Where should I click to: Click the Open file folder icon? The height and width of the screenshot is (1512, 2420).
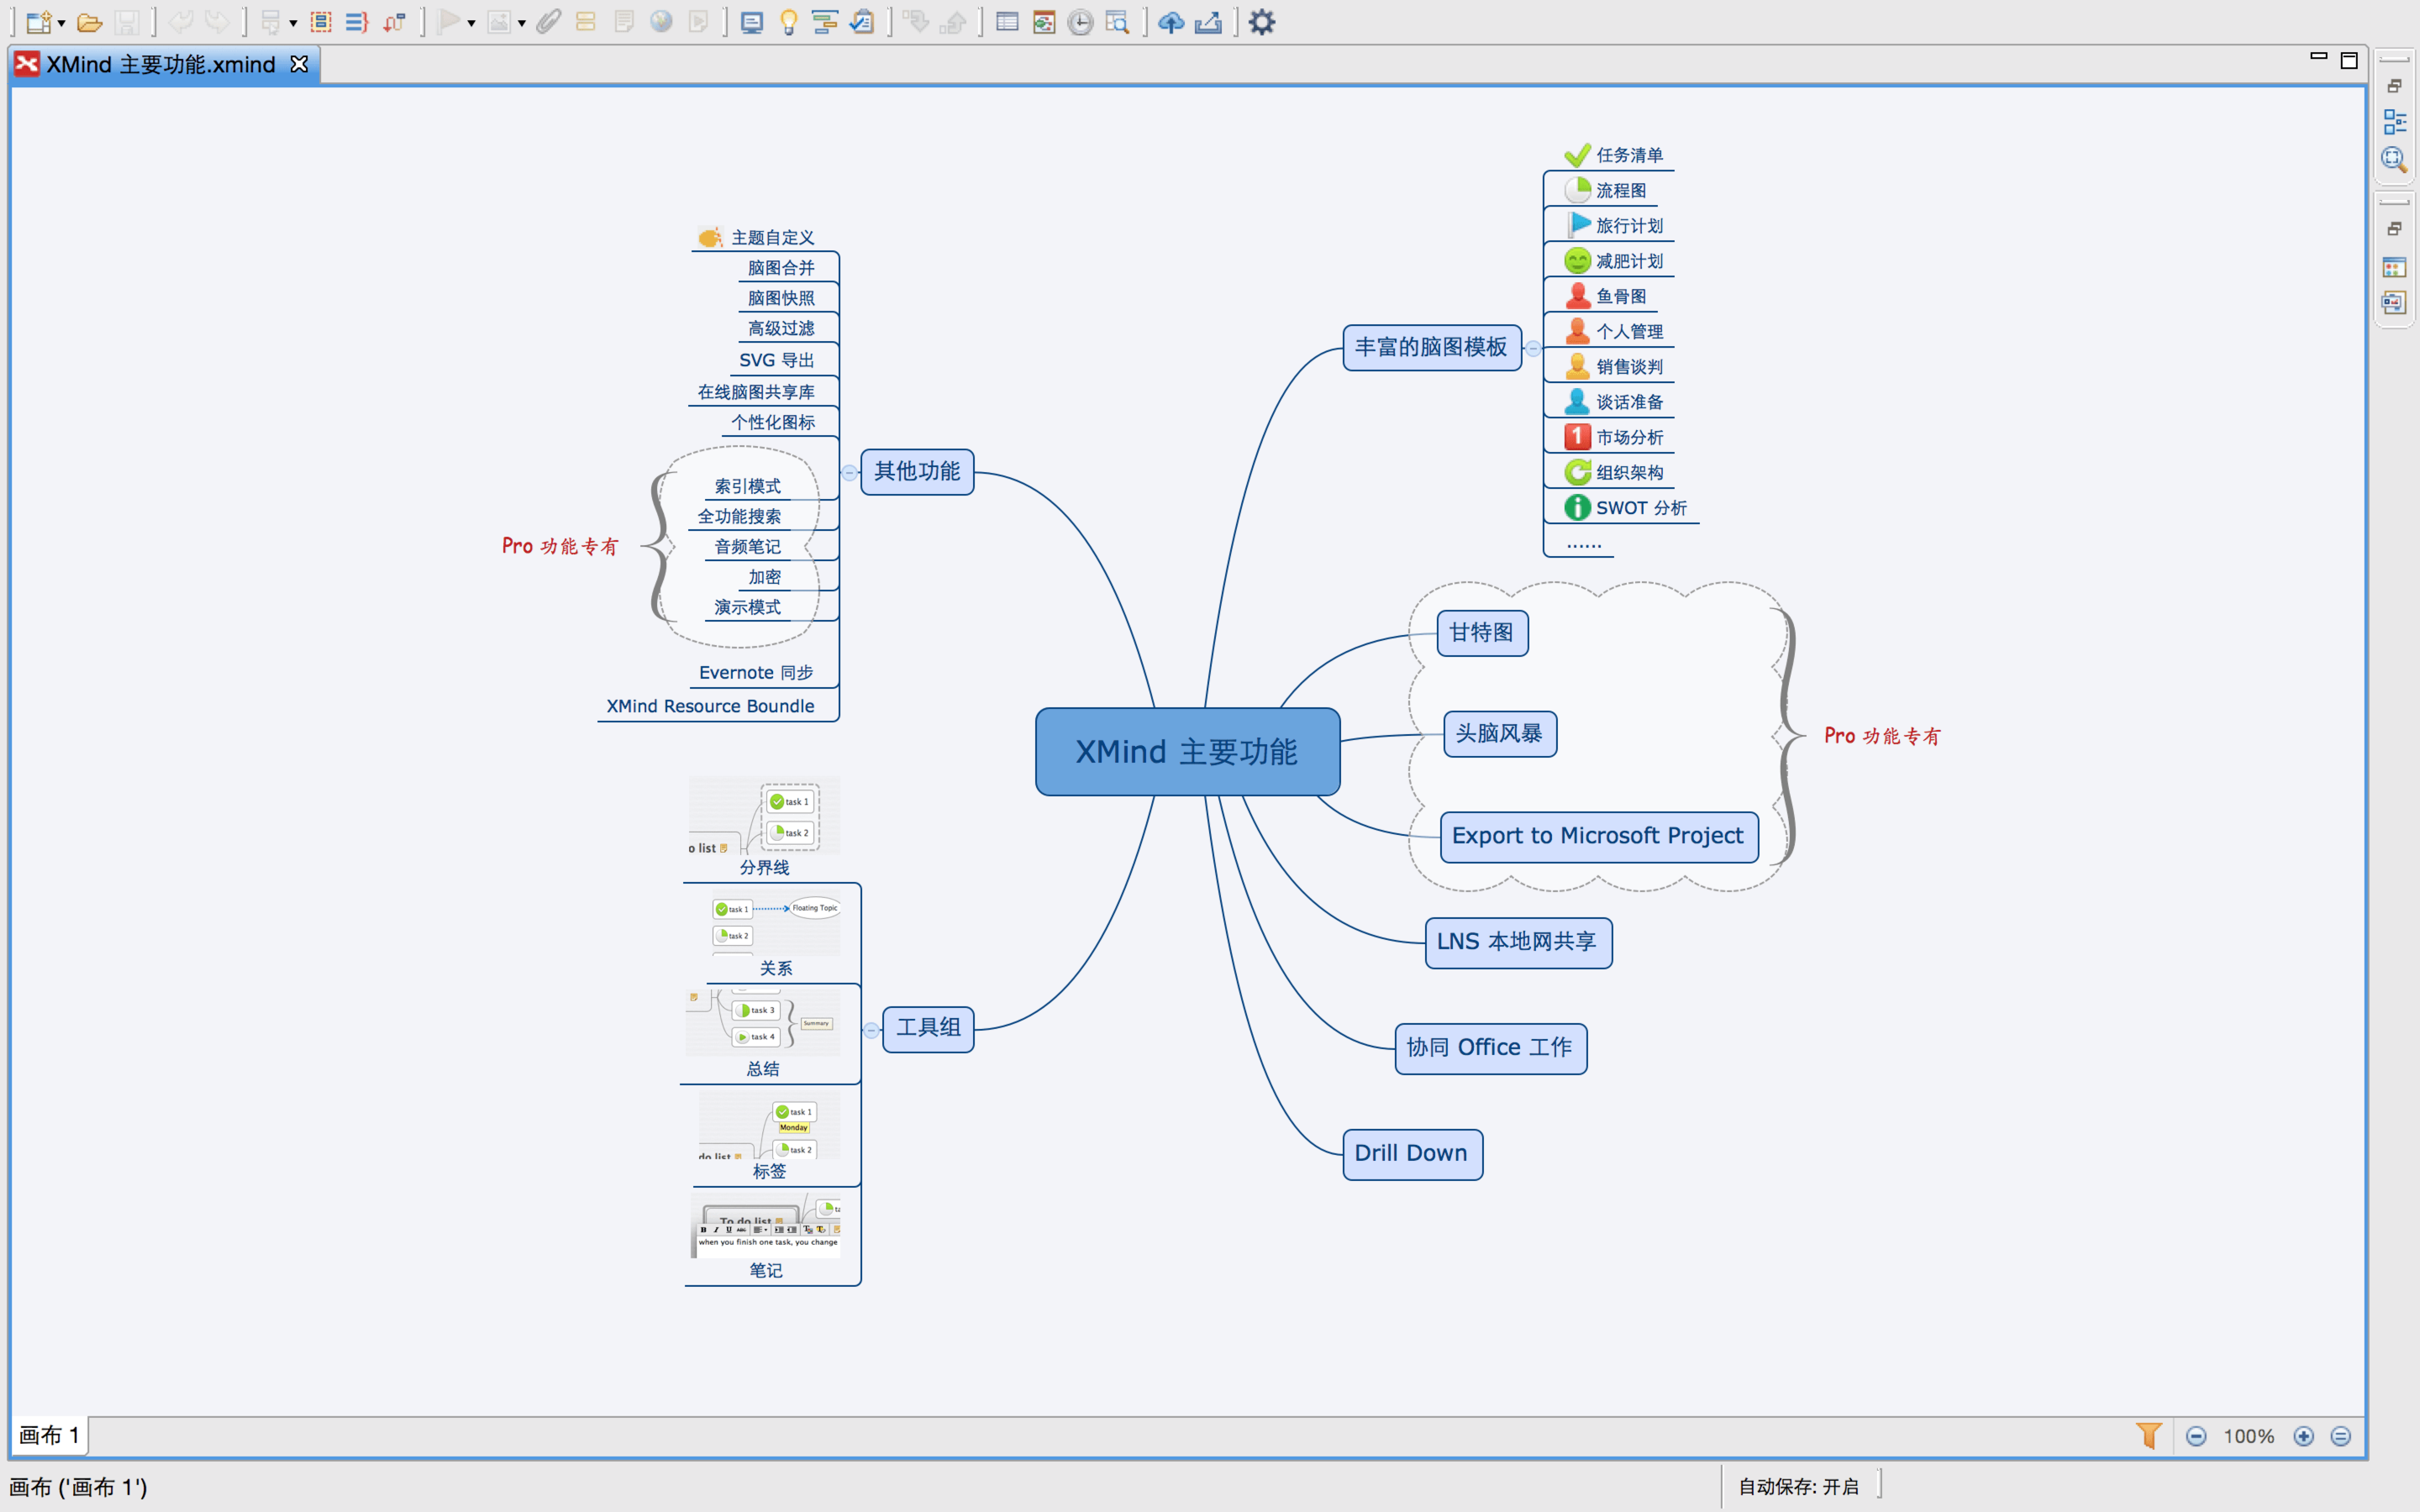click(x=89, y=22)
